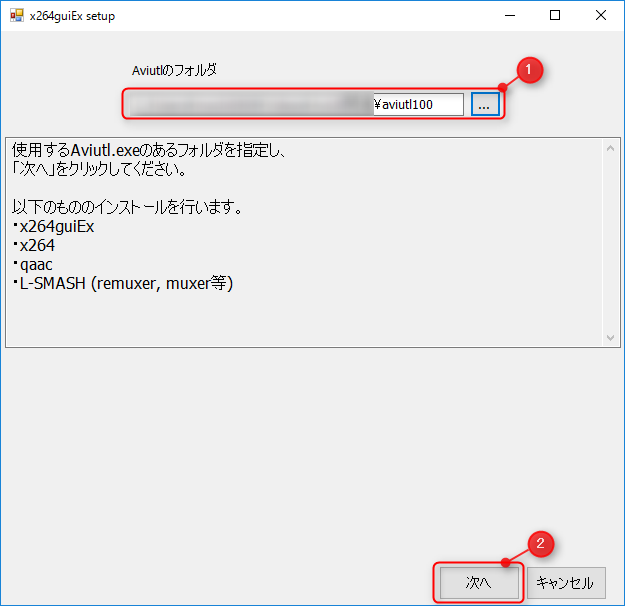The width and height of the screenshot is (625, 606).
Task: Click the '以下のもののインストールを行います。' line
Action: pyautogui.click(x=127, y=207)
